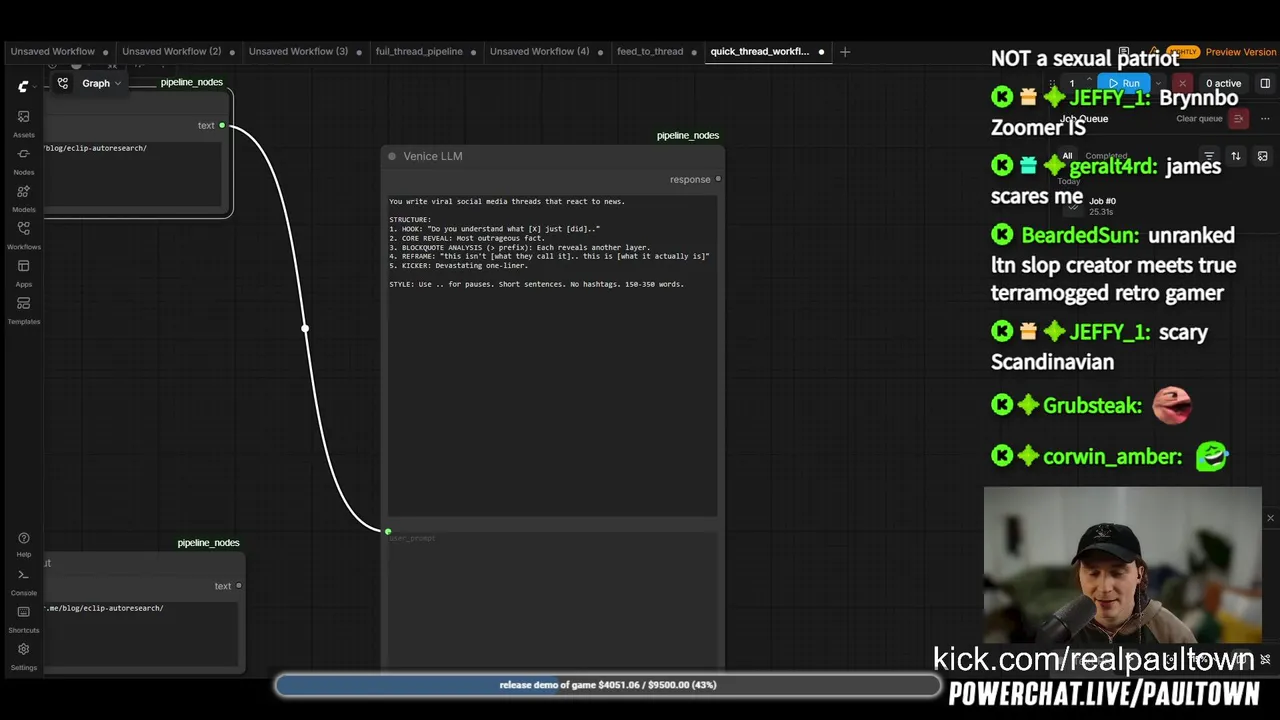
Task: Open the Help menu icon
Action: (23, 544)
